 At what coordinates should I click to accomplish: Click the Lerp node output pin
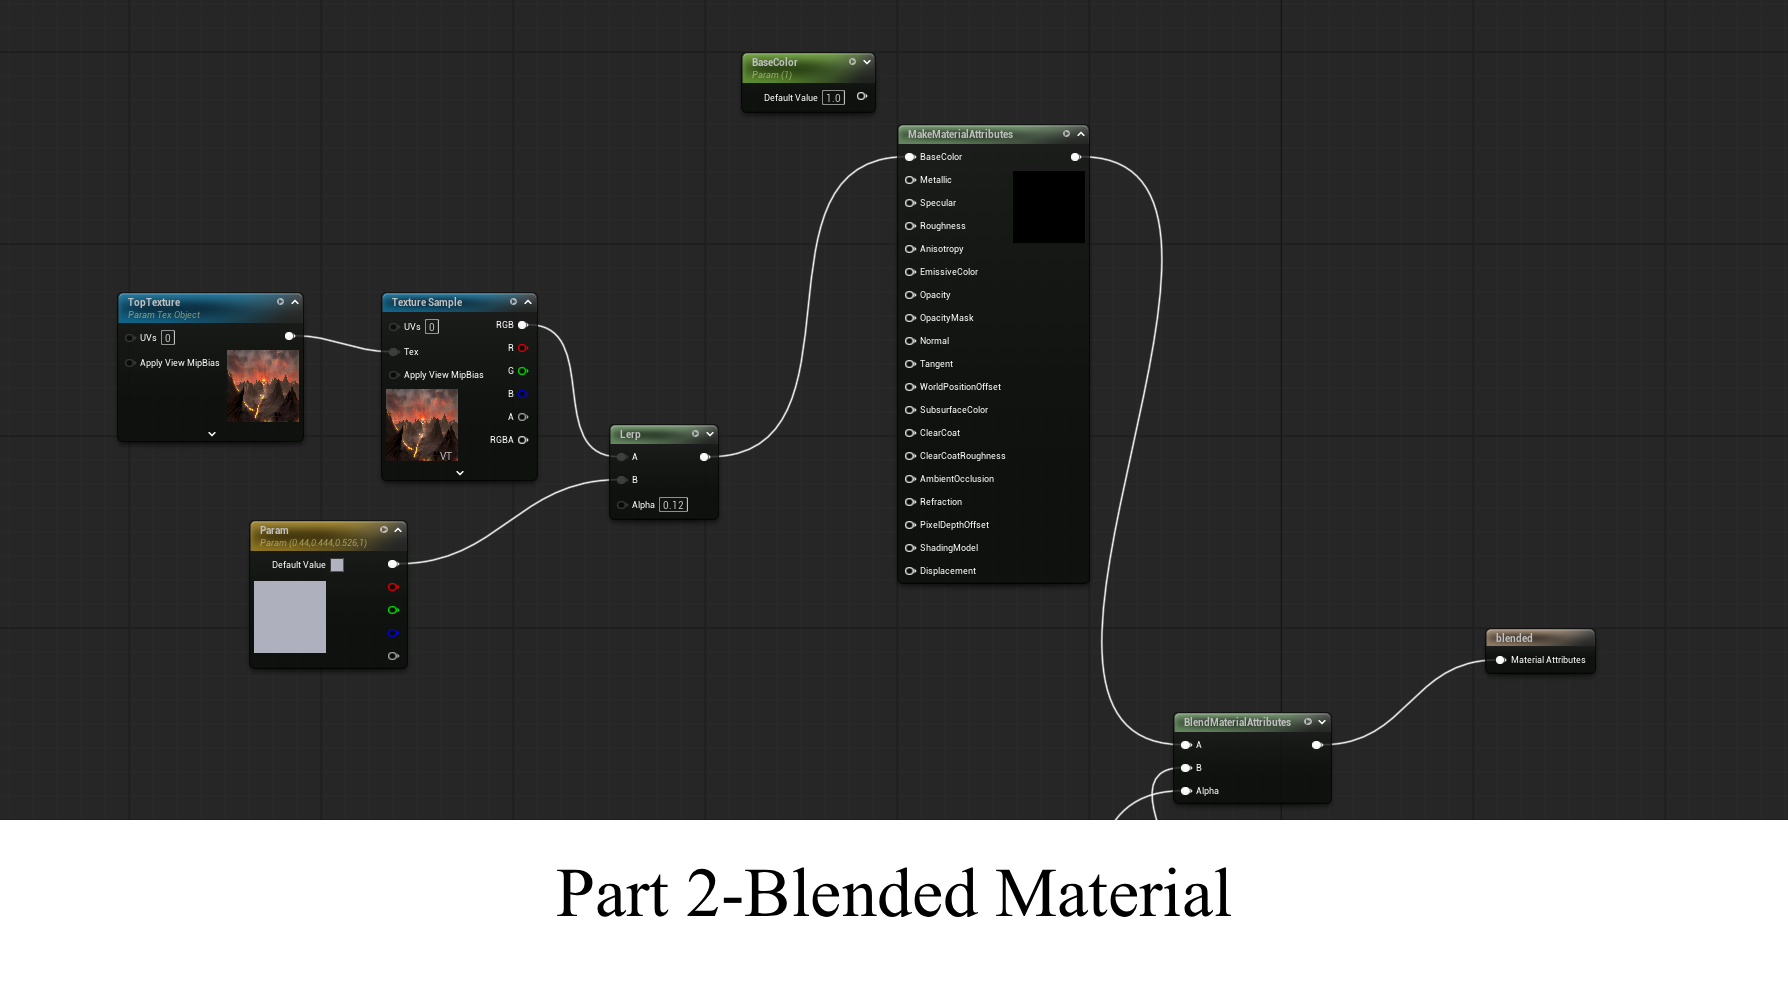(x=704, y=457)
